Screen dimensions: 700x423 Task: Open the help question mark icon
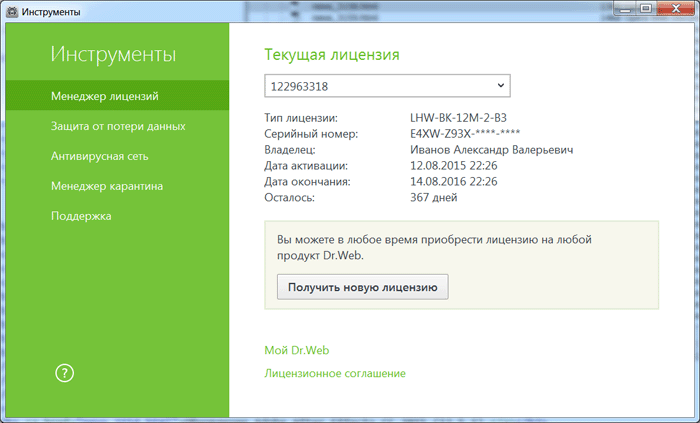pos(64,373)
